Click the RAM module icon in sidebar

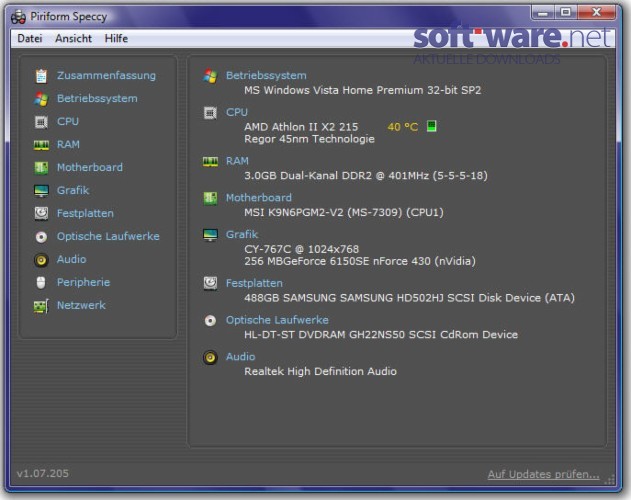(41, 145)
